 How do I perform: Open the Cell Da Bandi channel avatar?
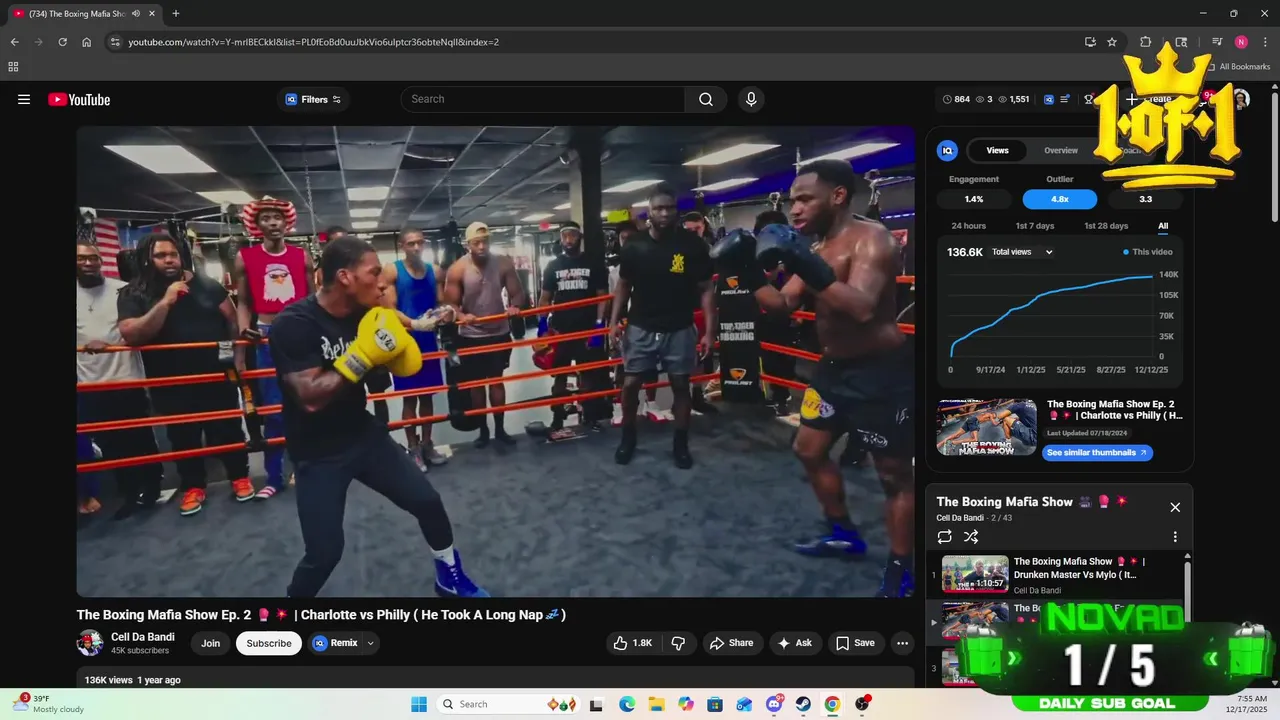tap(90, 643)
